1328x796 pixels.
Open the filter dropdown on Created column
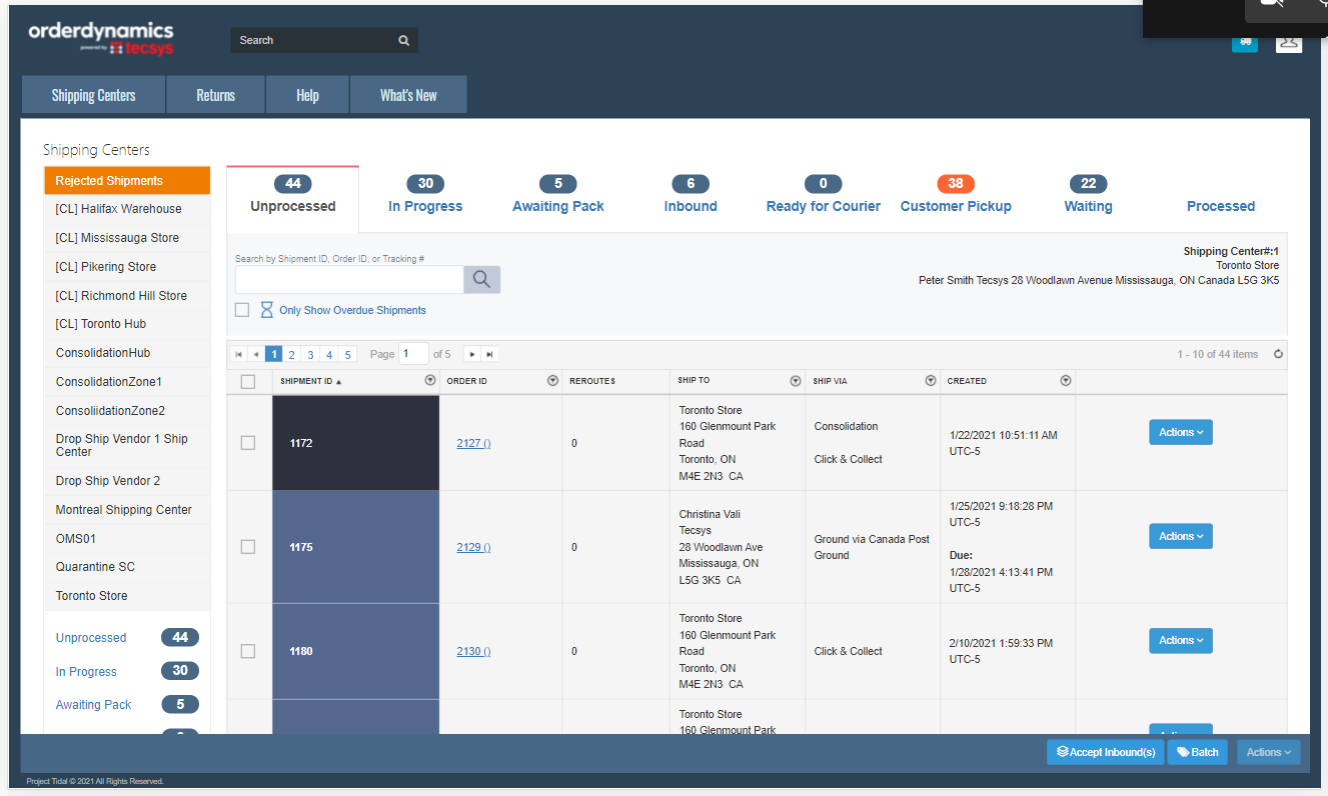pos(1065,380)
